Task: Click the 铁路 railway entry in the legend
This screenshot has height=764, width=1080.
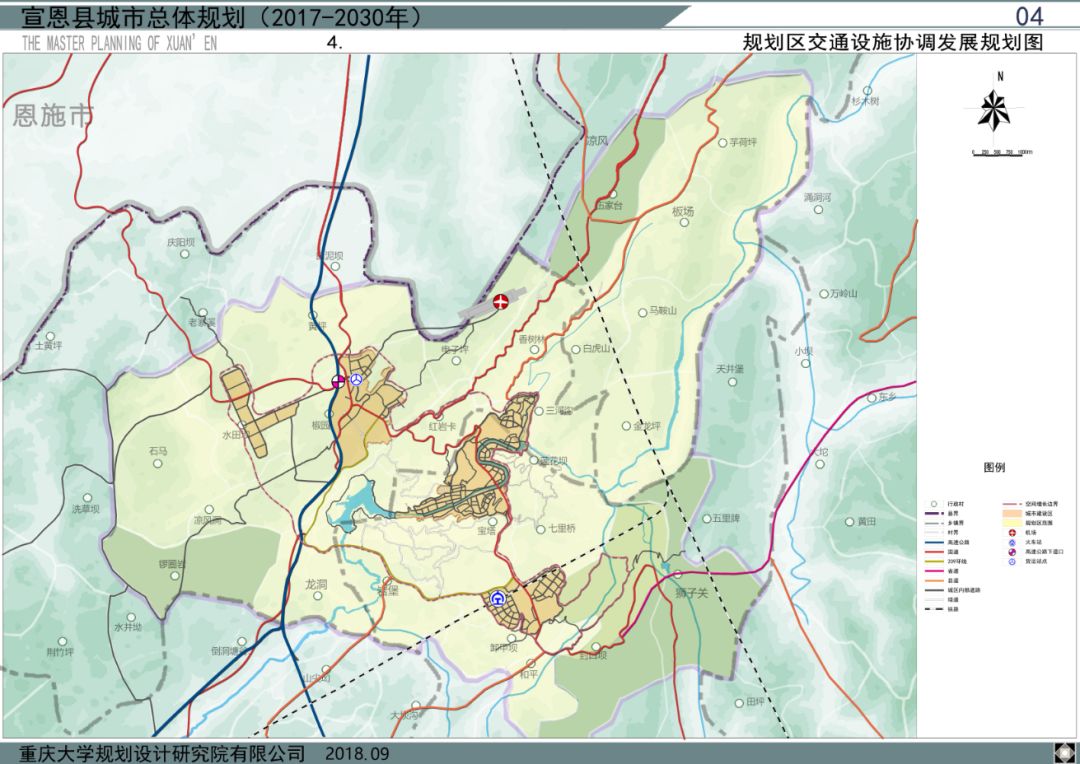Action: (x=950, y=609)
